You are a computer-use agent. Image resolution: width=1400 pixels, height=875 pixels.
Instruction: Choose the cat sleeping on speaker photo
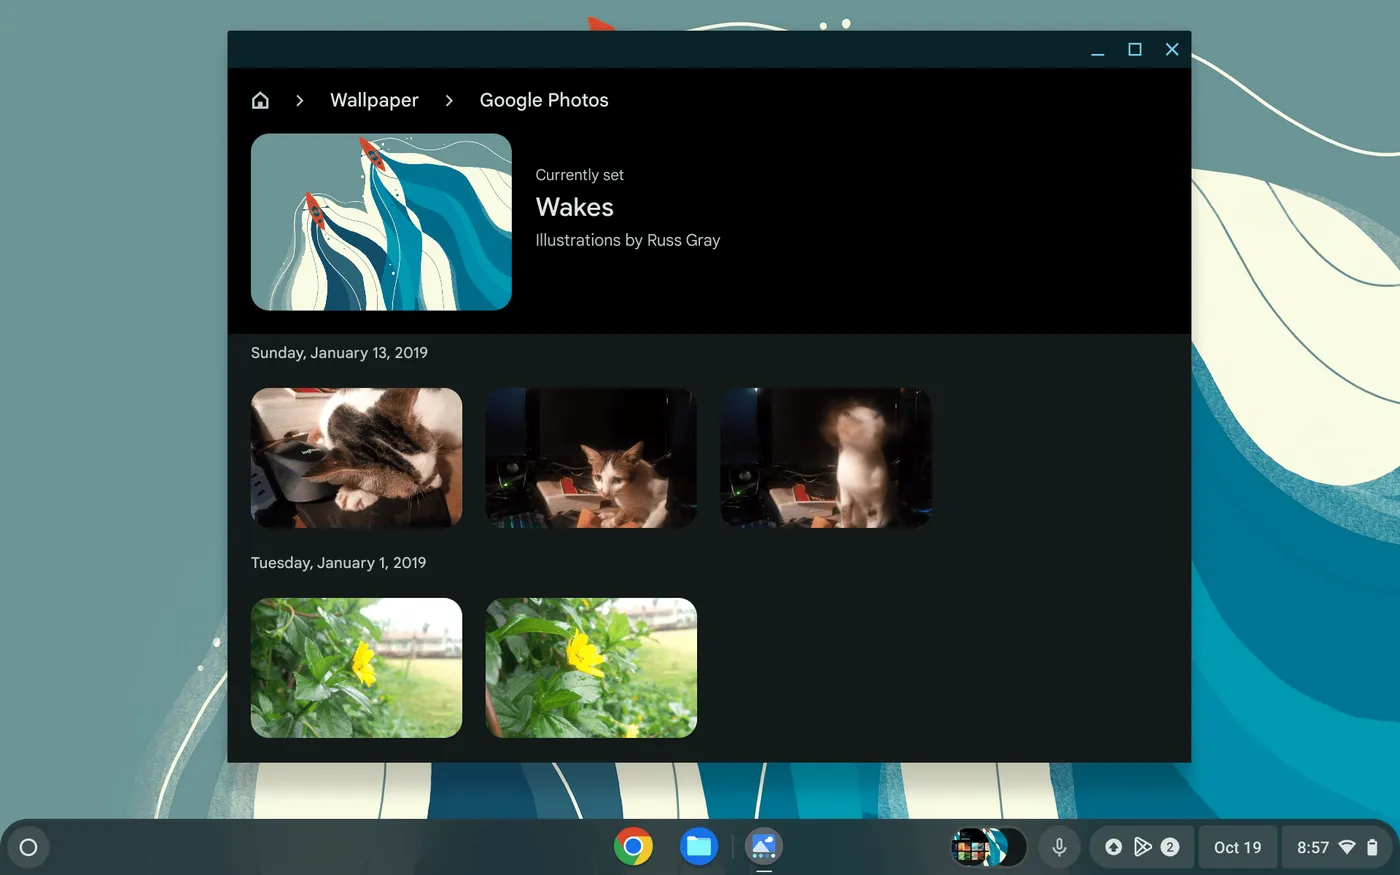[356, 458]
